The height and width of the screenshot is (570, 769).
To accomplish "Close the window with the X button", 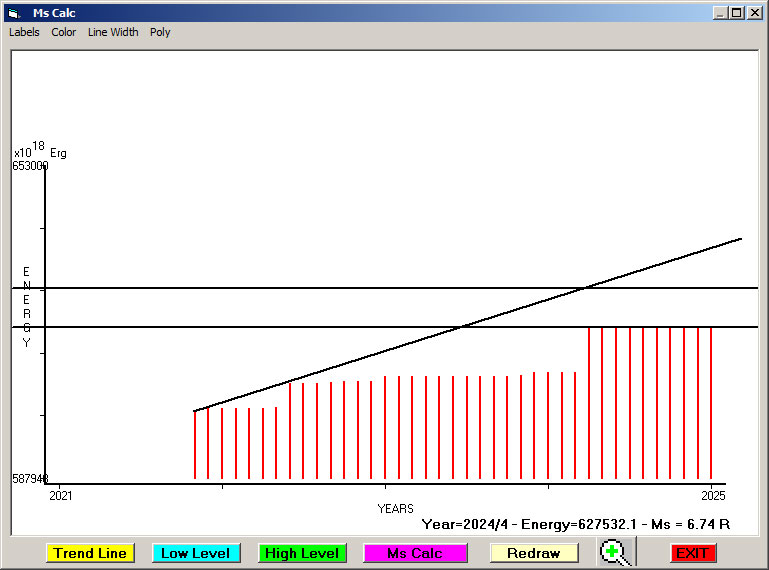I will 753,13.
